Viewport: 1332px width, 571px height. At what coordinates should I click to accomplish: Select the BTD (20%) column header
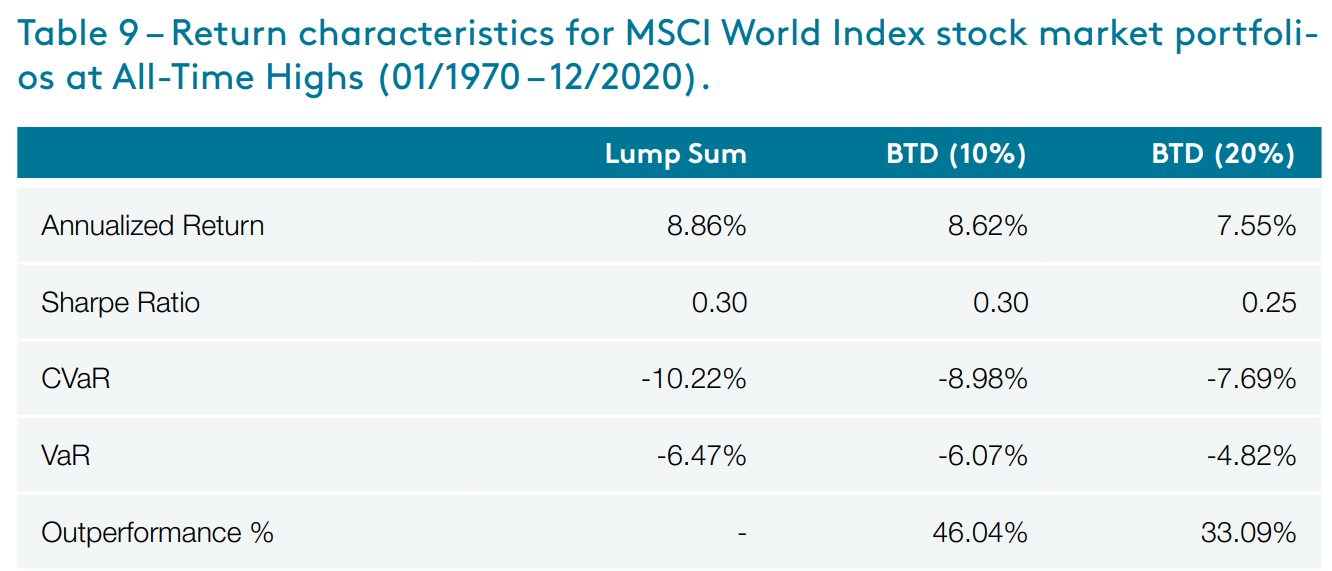click(x=1223, y=154)
